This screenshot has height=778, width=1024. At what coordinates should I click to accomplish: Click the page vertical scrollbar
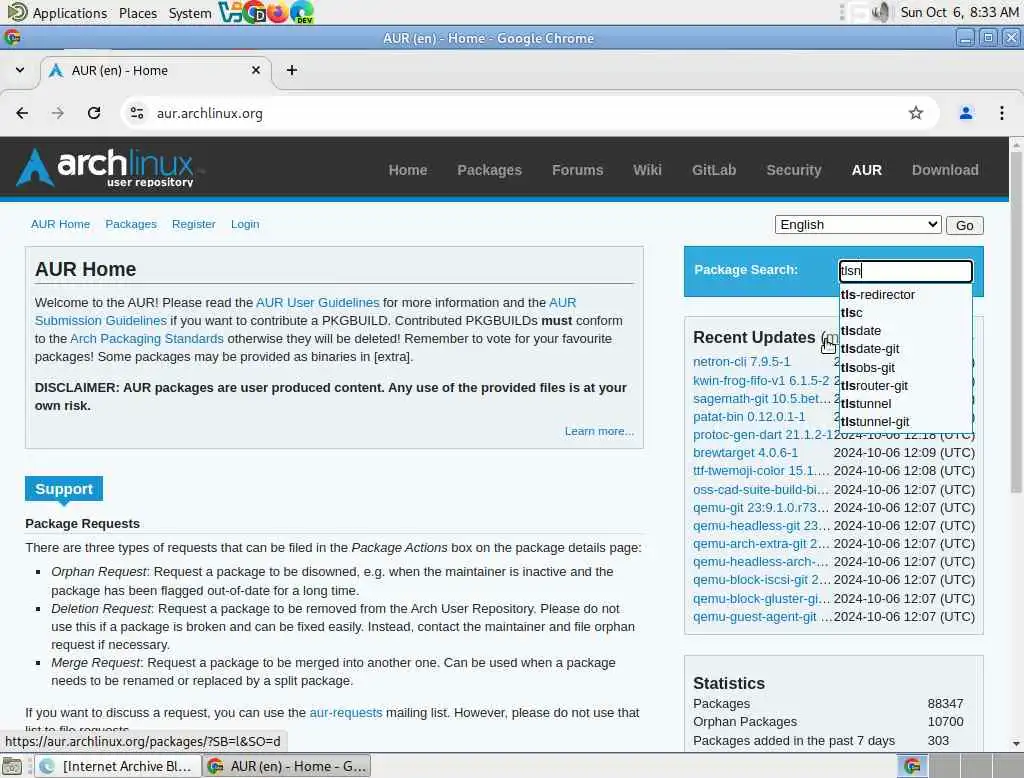click(1016, 320)
